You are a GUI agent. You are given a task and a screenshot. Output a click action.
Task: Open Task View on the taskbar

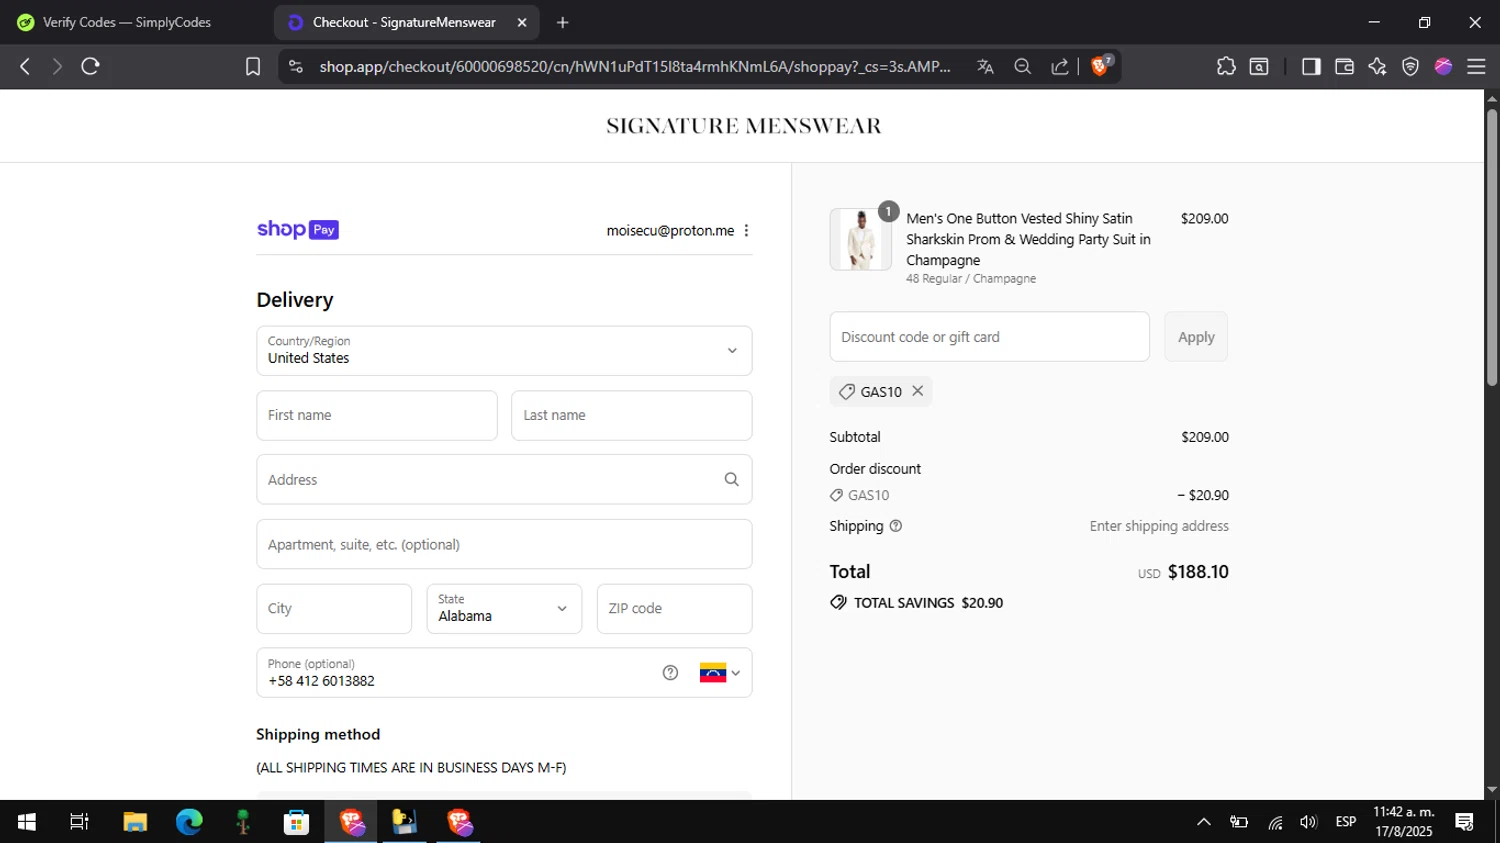coord(79,822)
